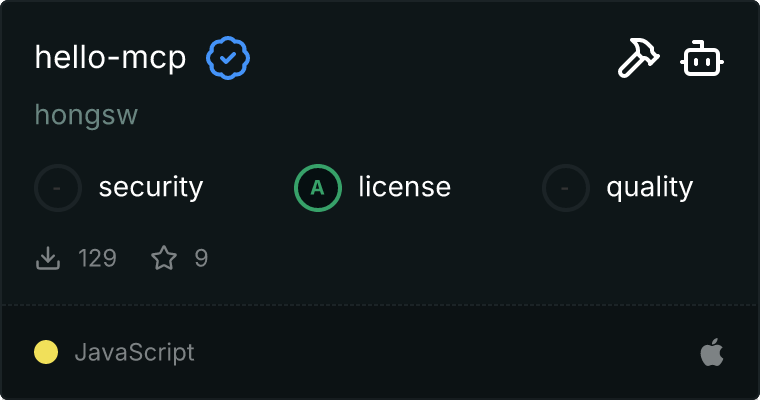The image size is (760, 400).
Task: Click the 129 downloads count
Action: pos(97,259)
